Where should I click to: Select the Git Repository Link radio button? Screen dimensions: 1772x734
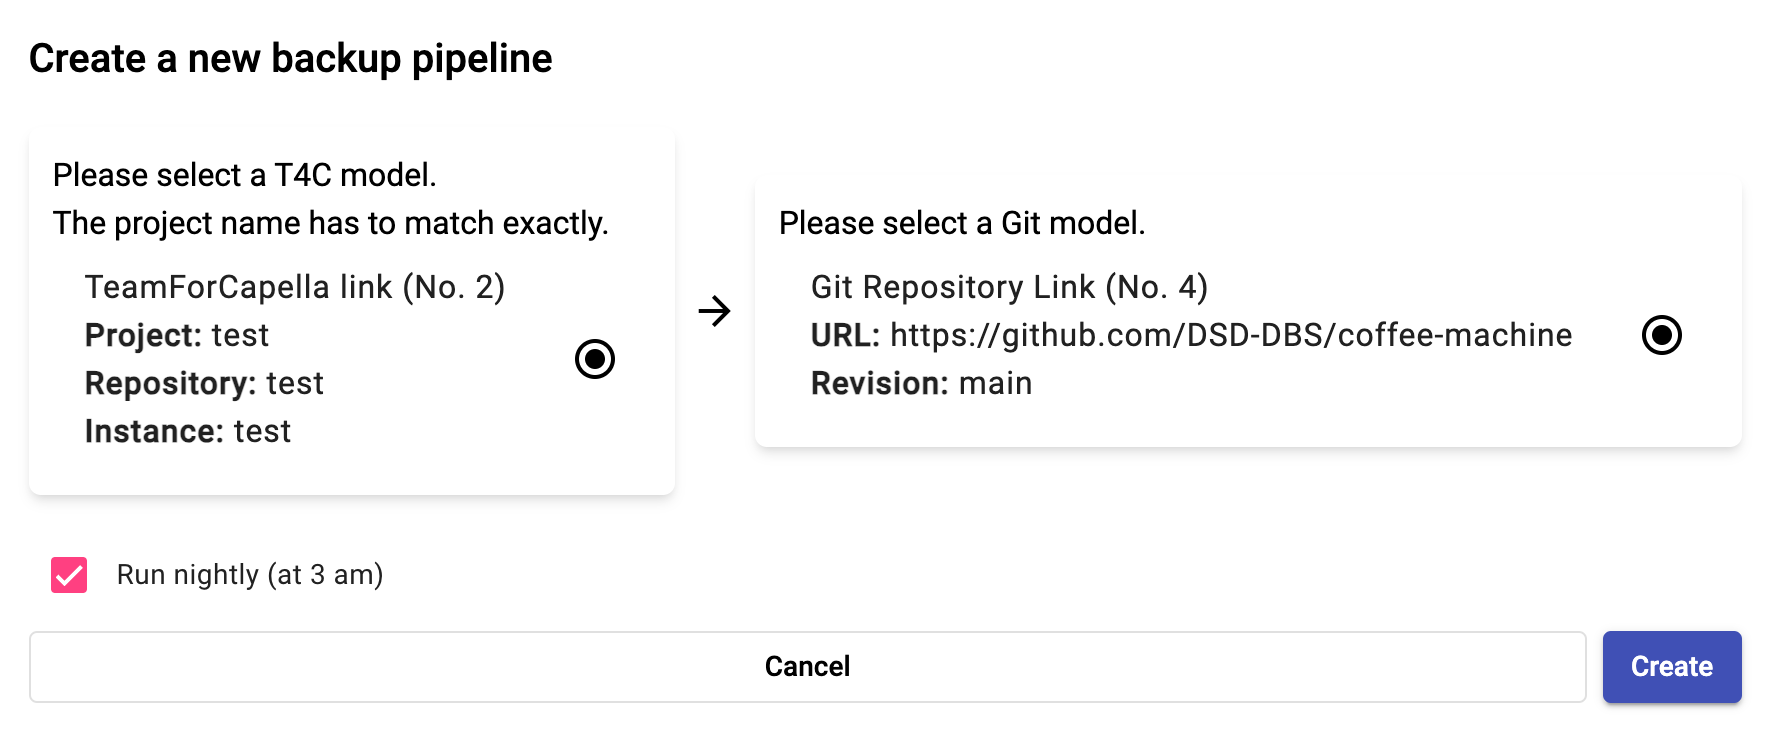(1662, 335)
